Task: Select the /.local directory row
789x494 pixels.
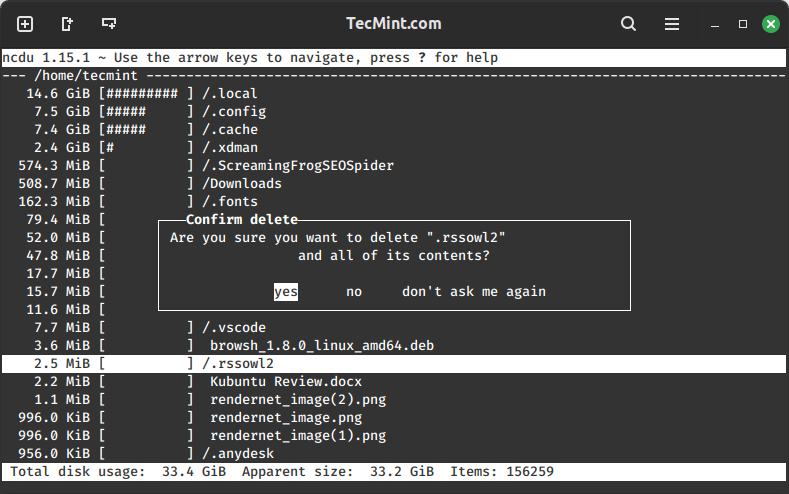Action: click(230, 94)
